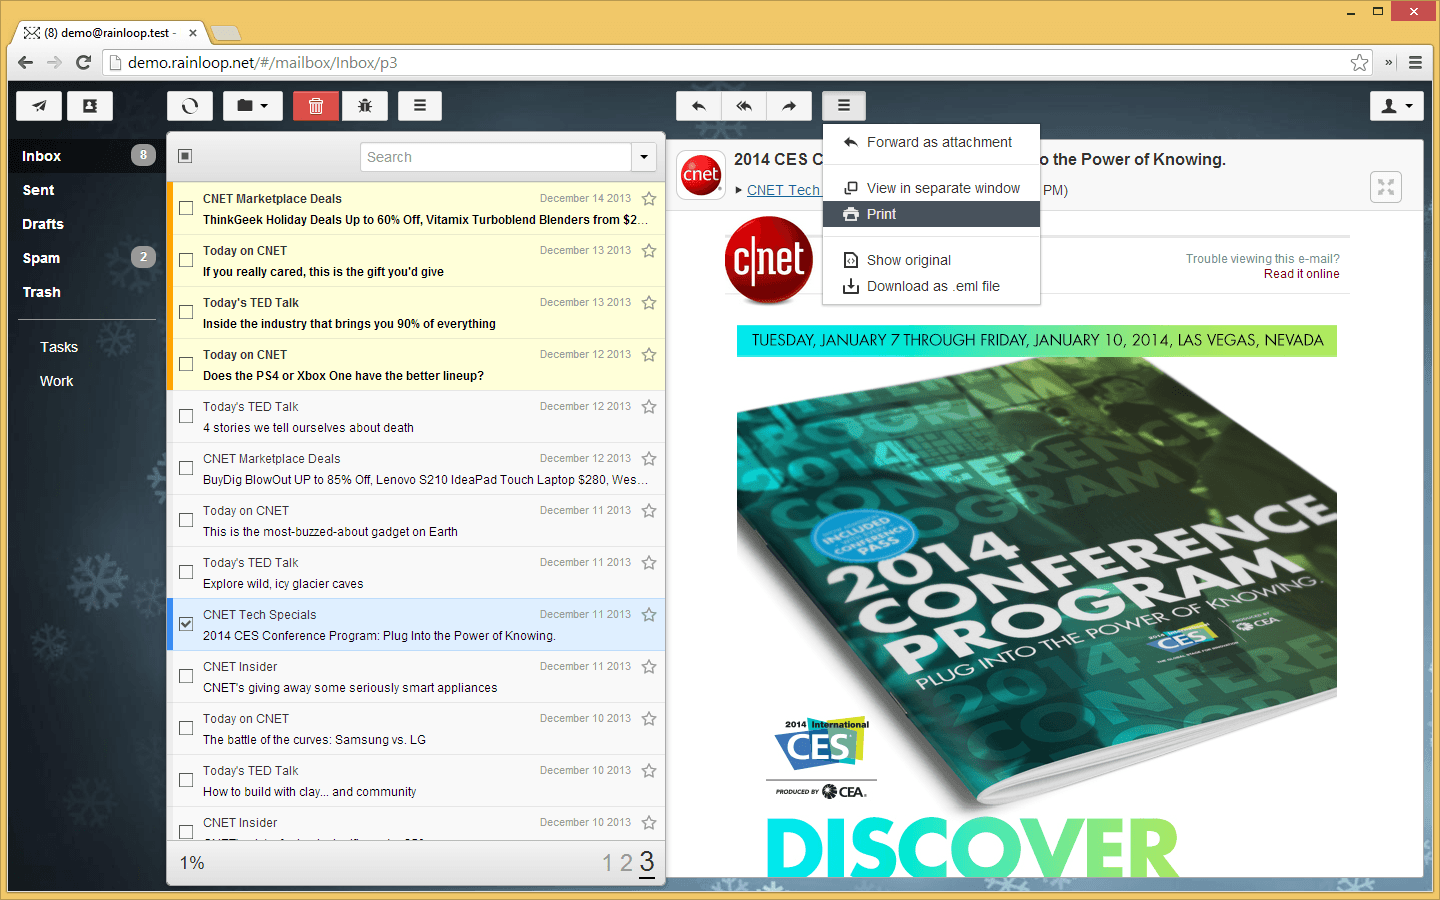Open the folder actions dropdown
1440x900 pixels.
(252, 105)
